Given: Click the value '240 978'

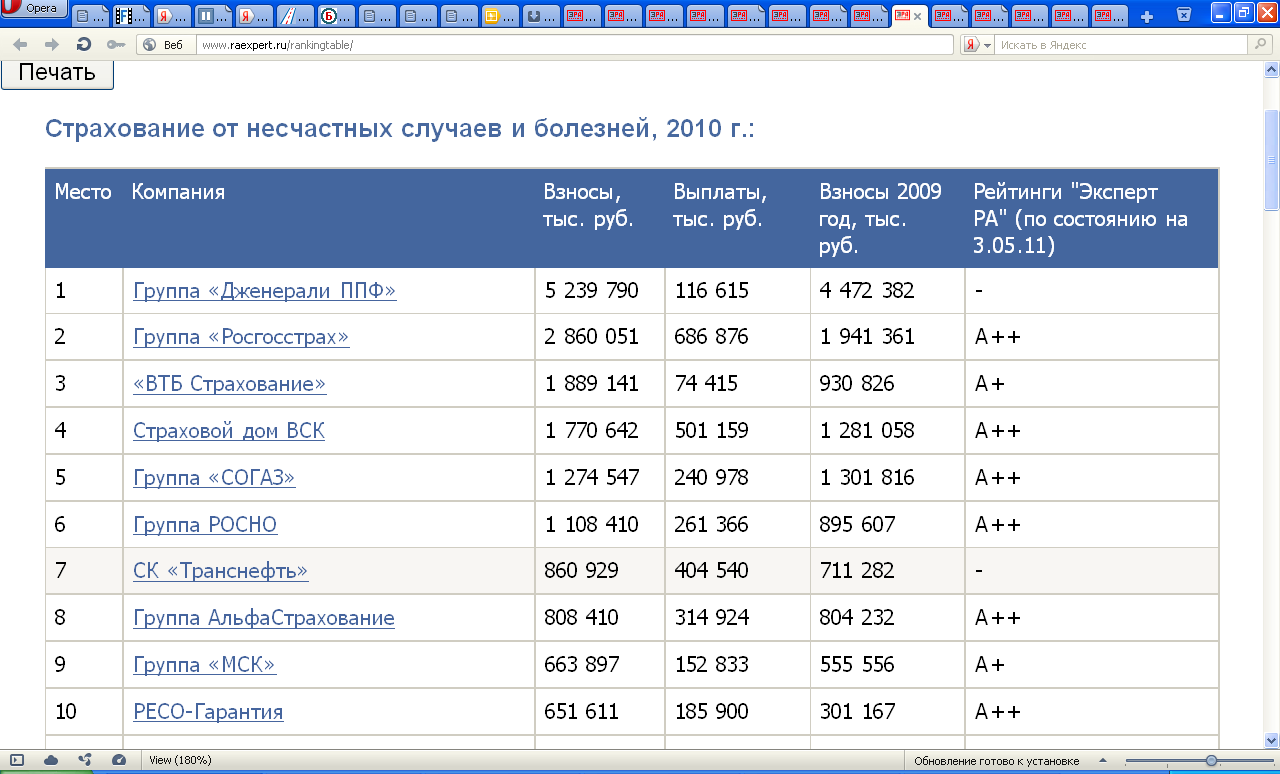Looking at the screenshot, I should coord(712,478).
